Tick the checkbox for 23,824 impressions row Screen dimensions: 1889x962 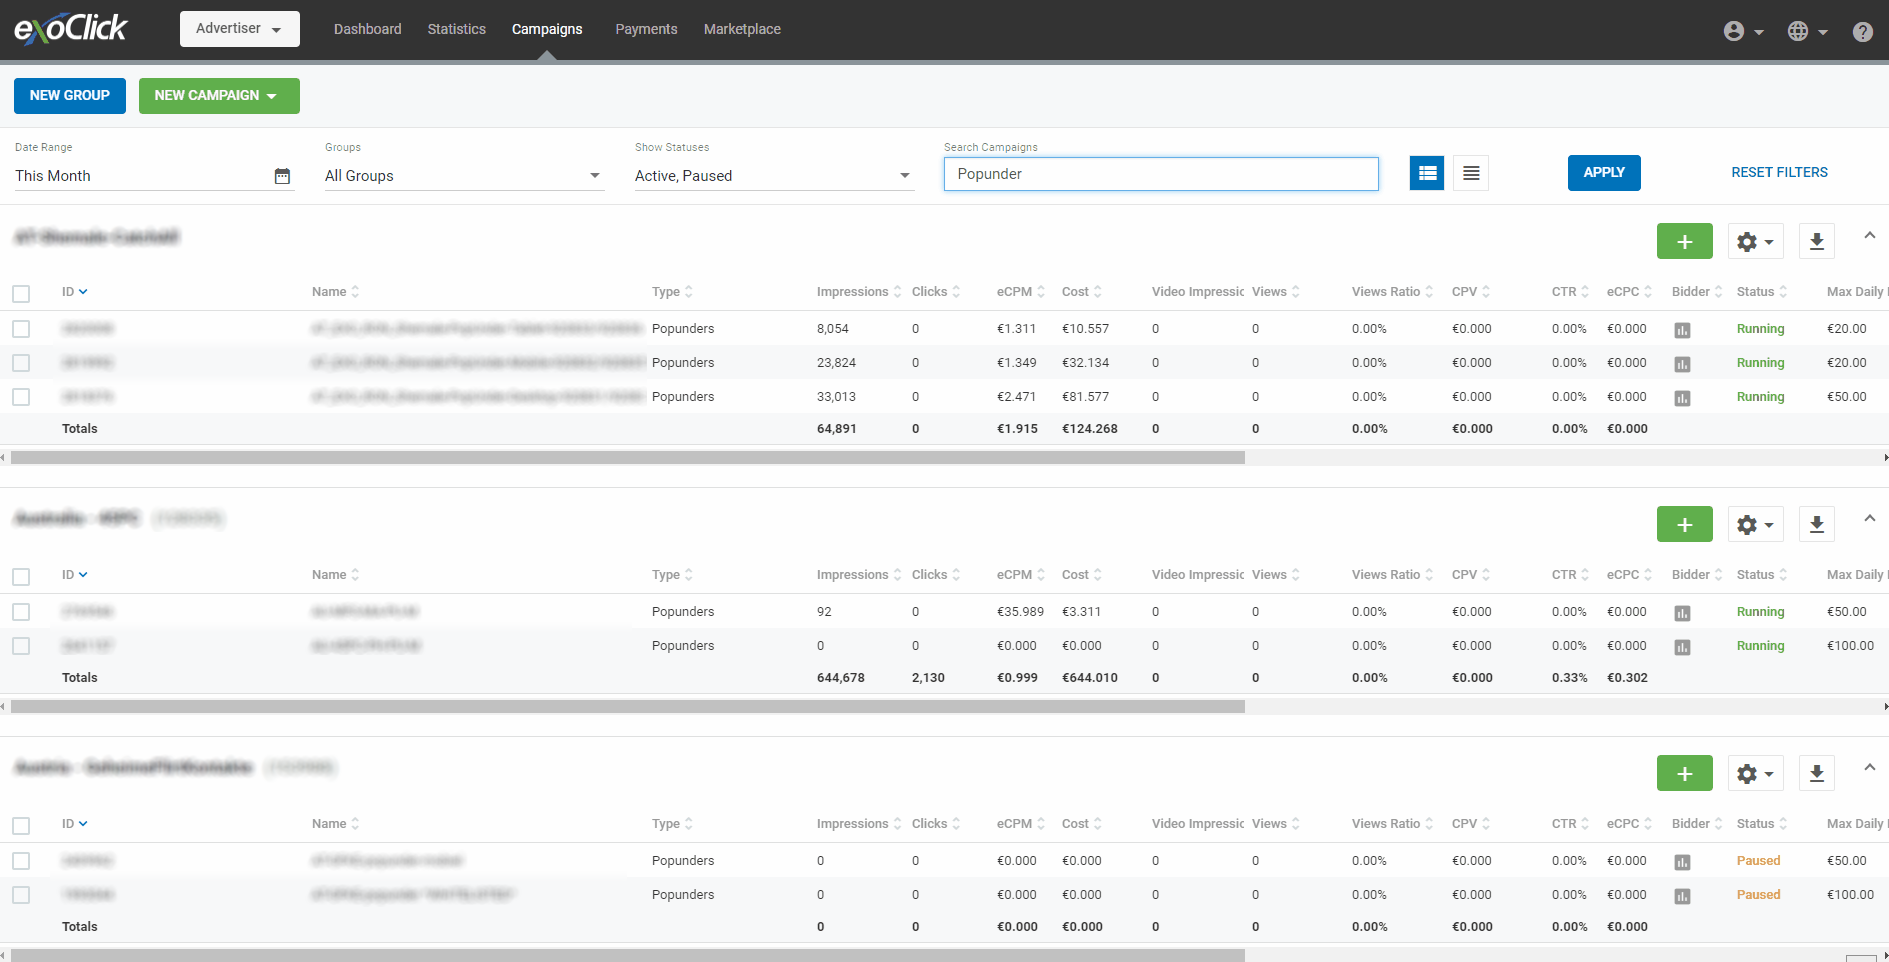coord(21,363)
